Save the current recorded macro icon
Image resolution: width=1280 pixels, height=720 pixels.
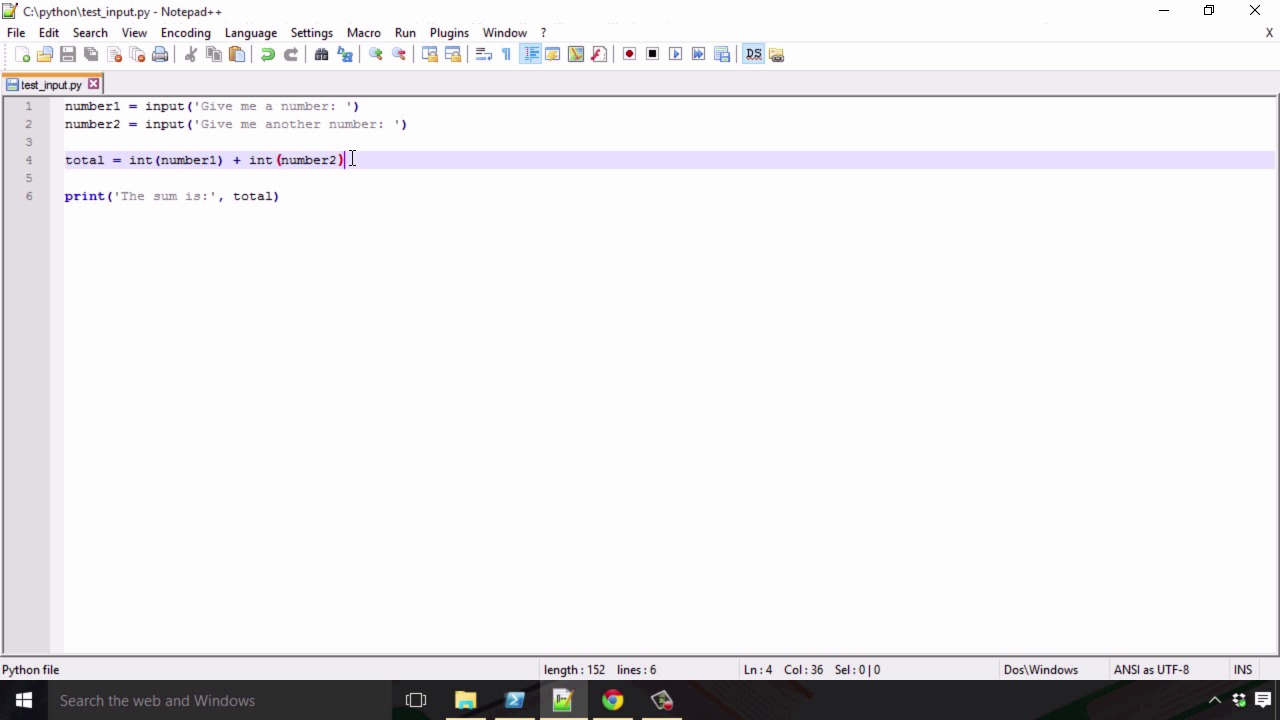722,54
